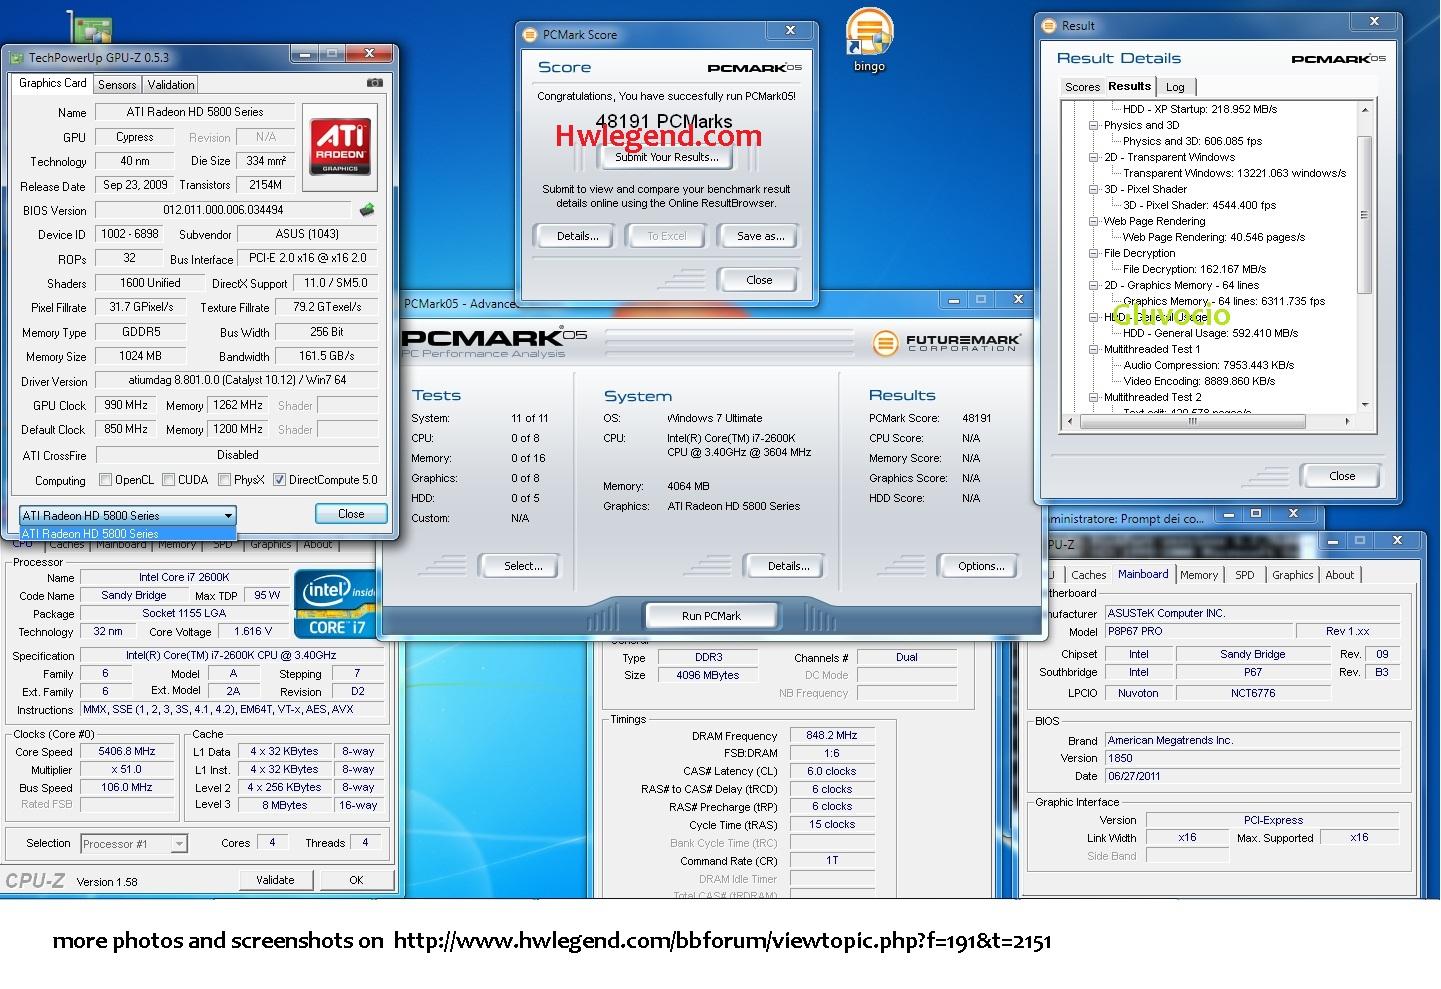
Task: Collapse the 2D - Graphics Memory node
Action: [1094, 285]
